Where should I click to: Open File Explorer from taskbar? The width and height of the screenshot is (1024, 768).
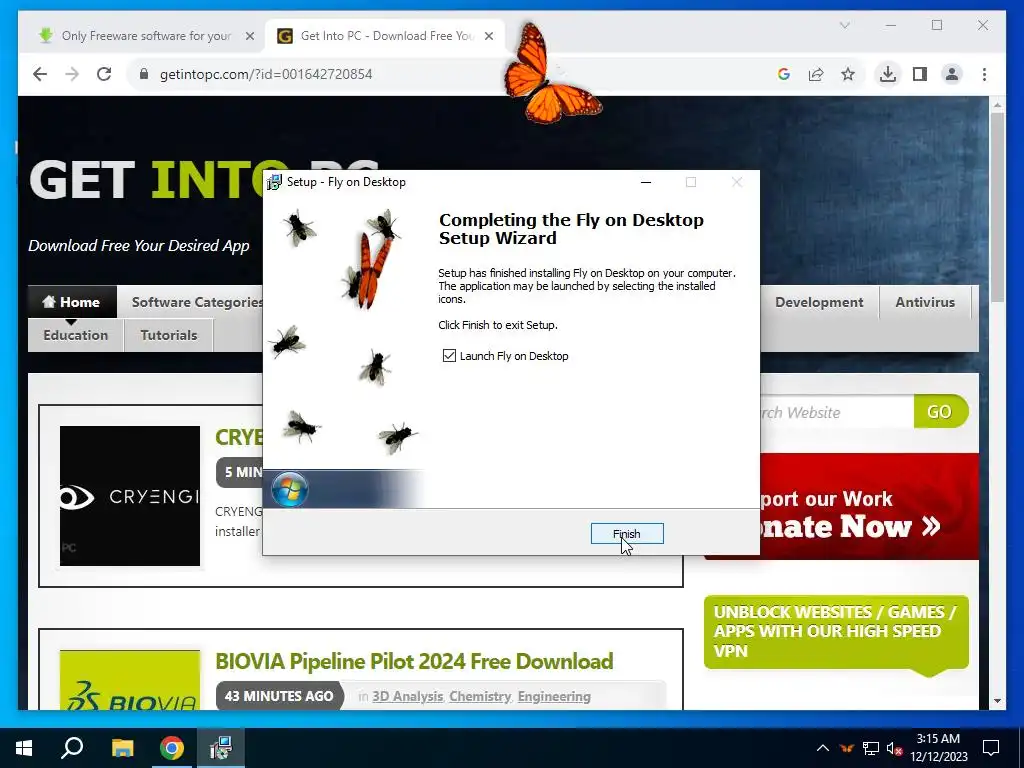click(122, 748)
